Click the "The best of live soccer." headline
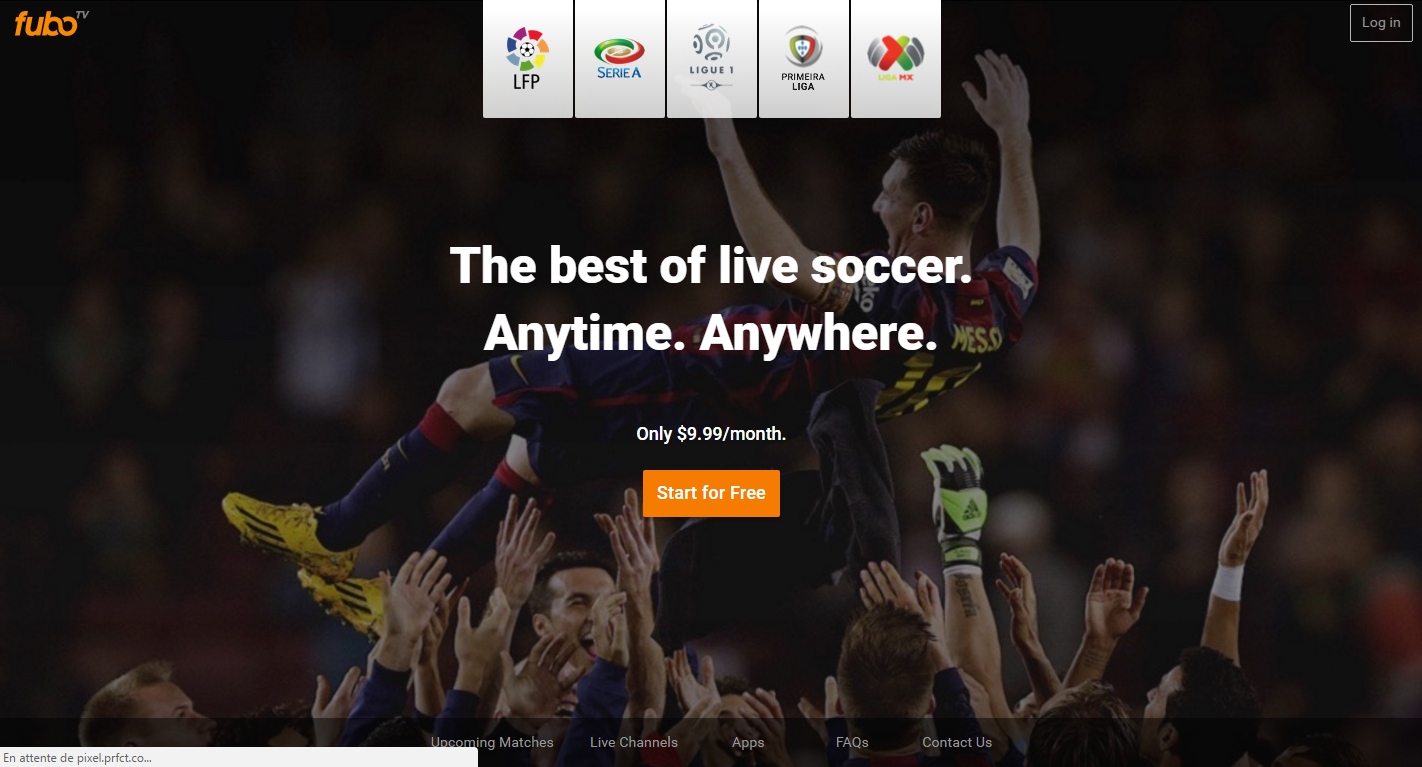The image size is (1422, 767). [711, 265]
